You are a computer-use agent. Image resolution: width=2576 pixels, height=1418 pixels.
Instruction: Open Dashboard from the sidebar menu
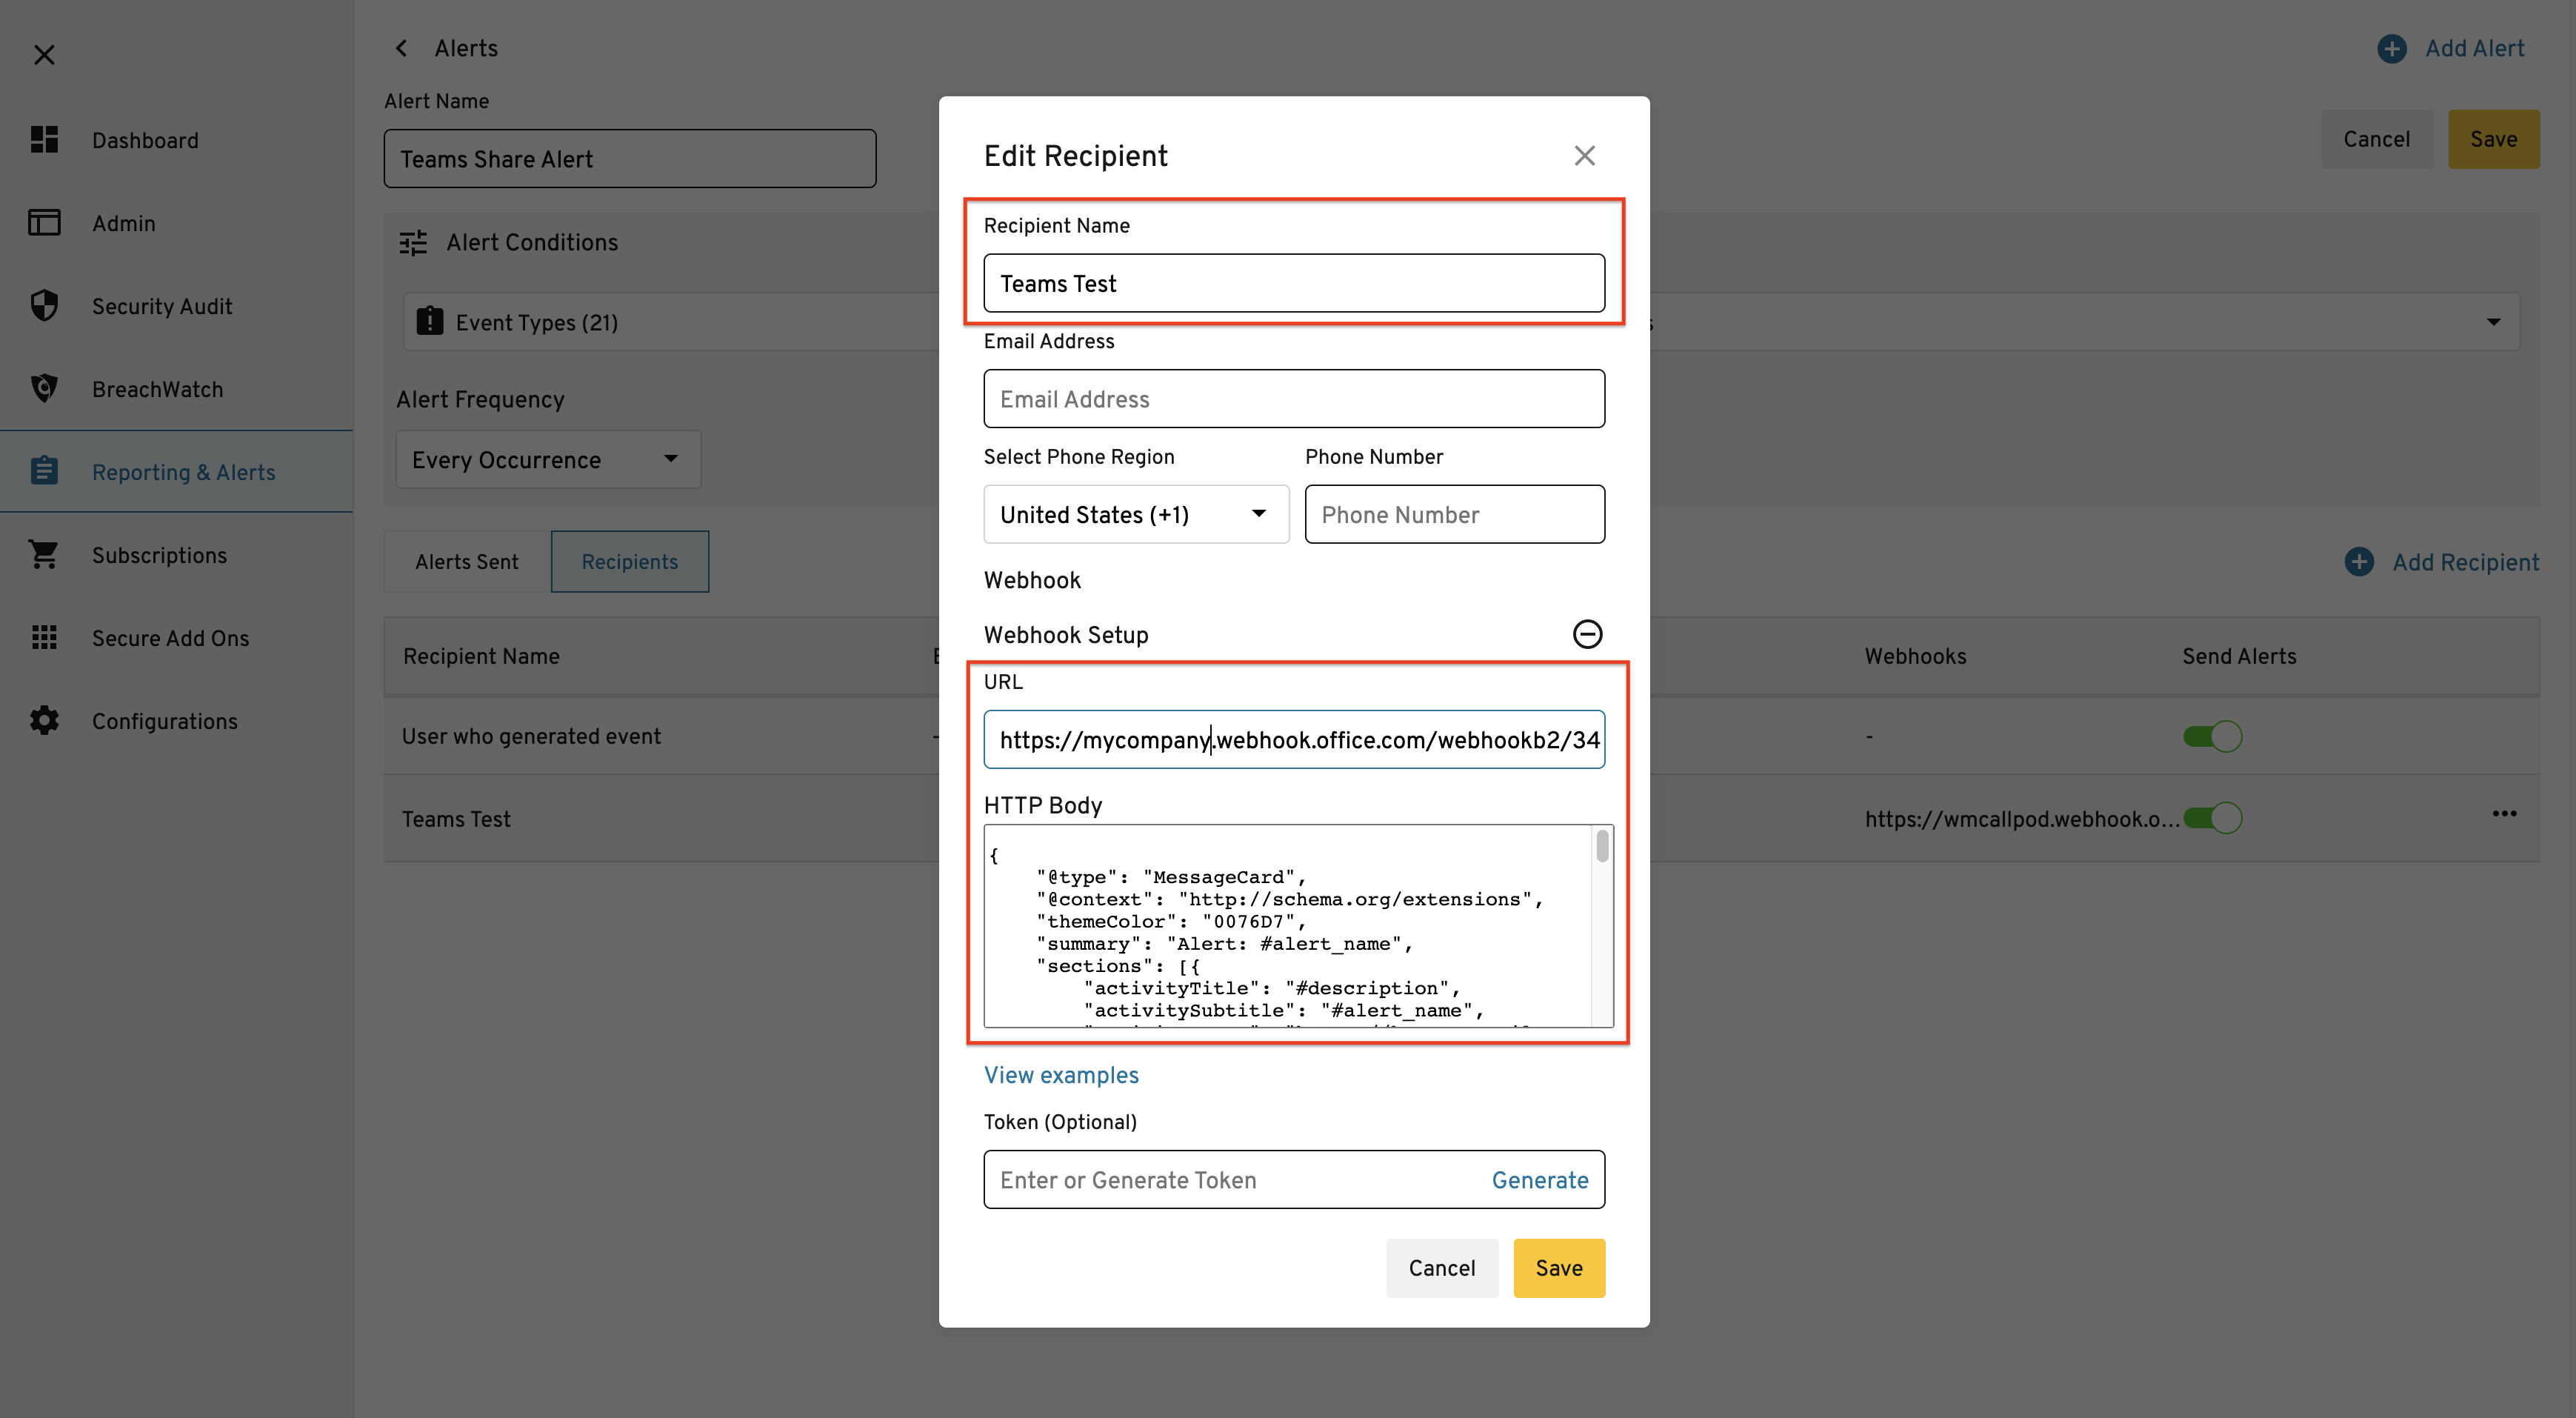(x=145, y=140)
